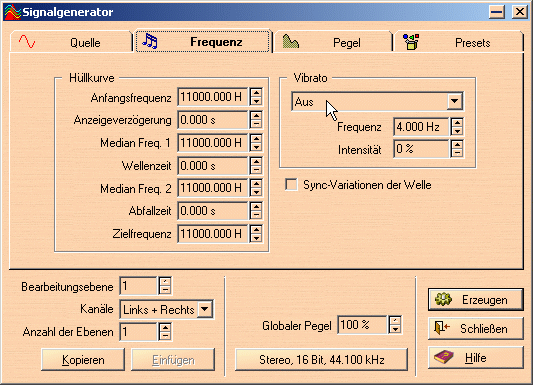
Task: Click the Bearbeitungsebene field
Action: tap(138, 286)
